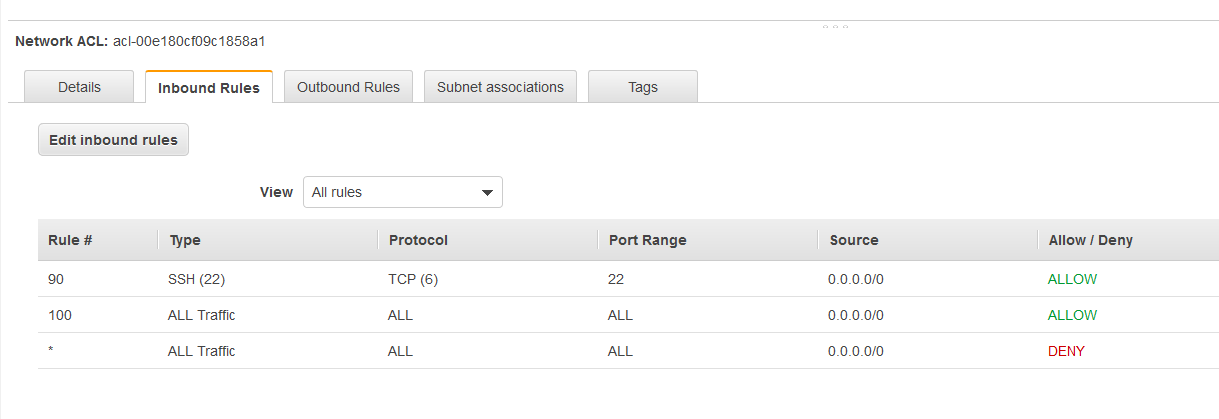Click the TCP (6) protocol cell
Screen dimensions: 1219x419
pyautogui.click(x=413, y=279)
